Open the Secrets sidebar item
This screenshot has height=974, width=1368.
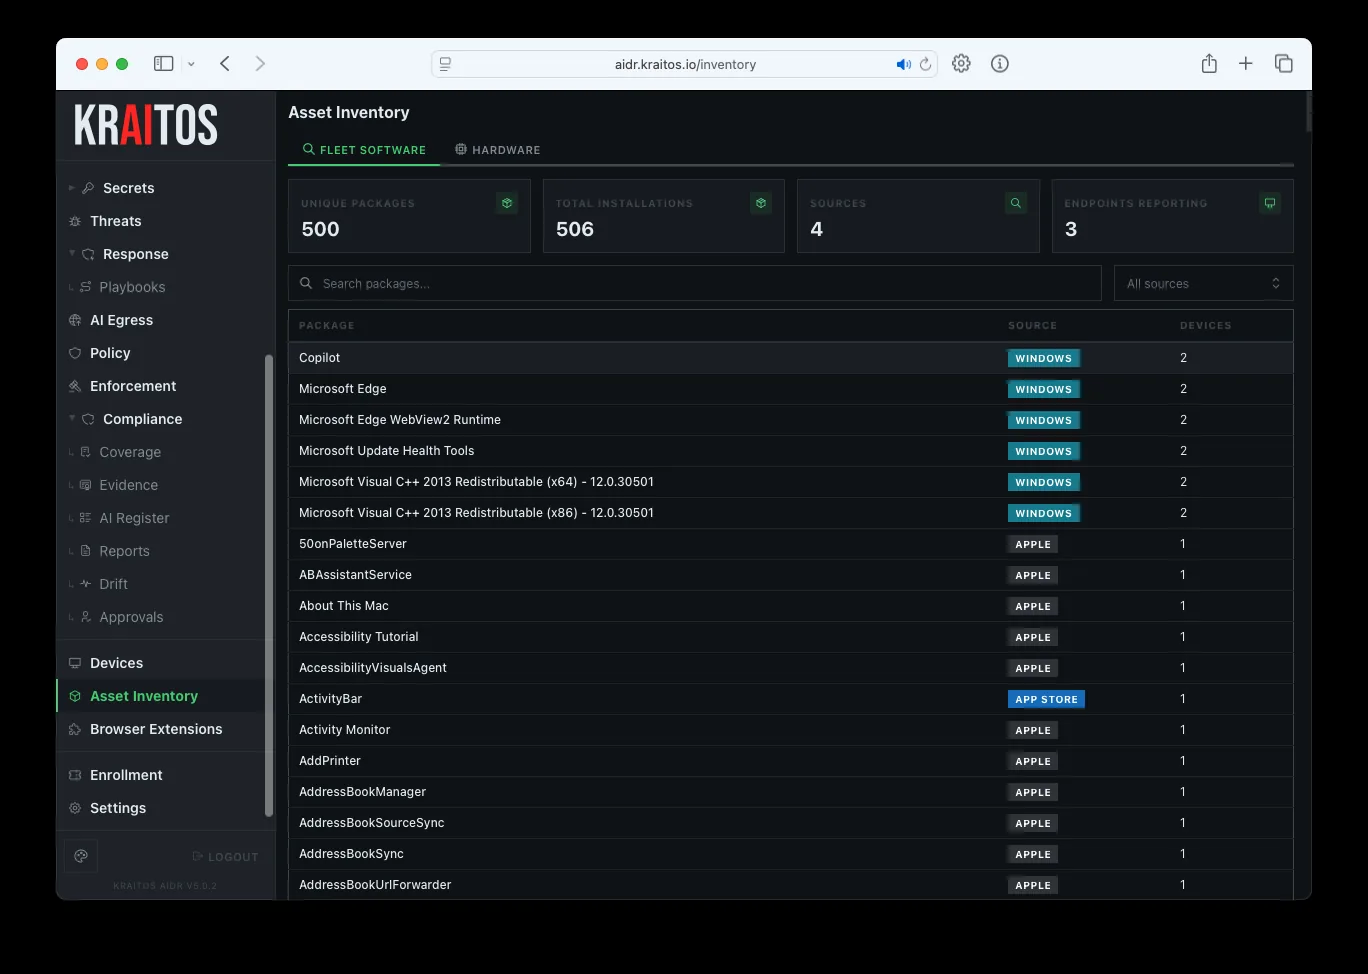[128, 188]
